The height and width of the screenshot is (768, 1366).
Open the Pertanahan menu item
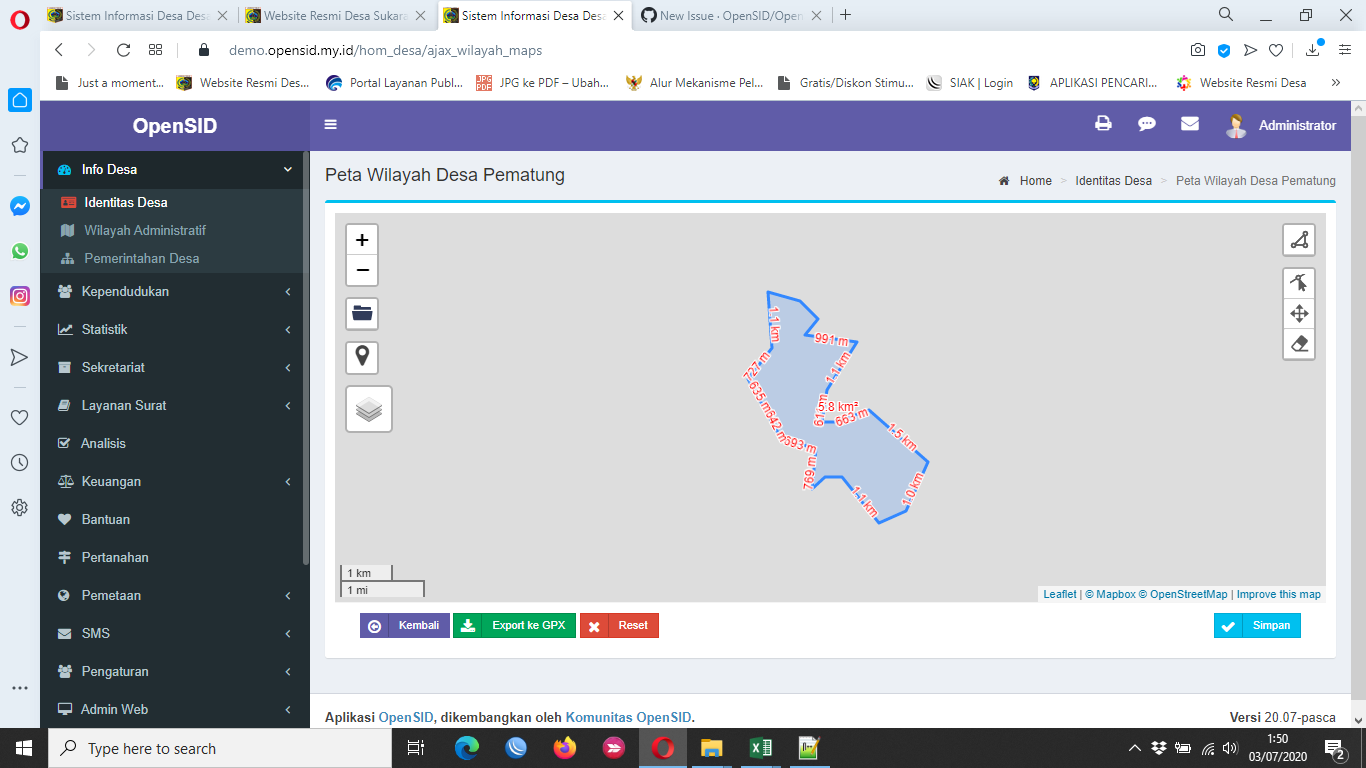(x=175, y=557)
